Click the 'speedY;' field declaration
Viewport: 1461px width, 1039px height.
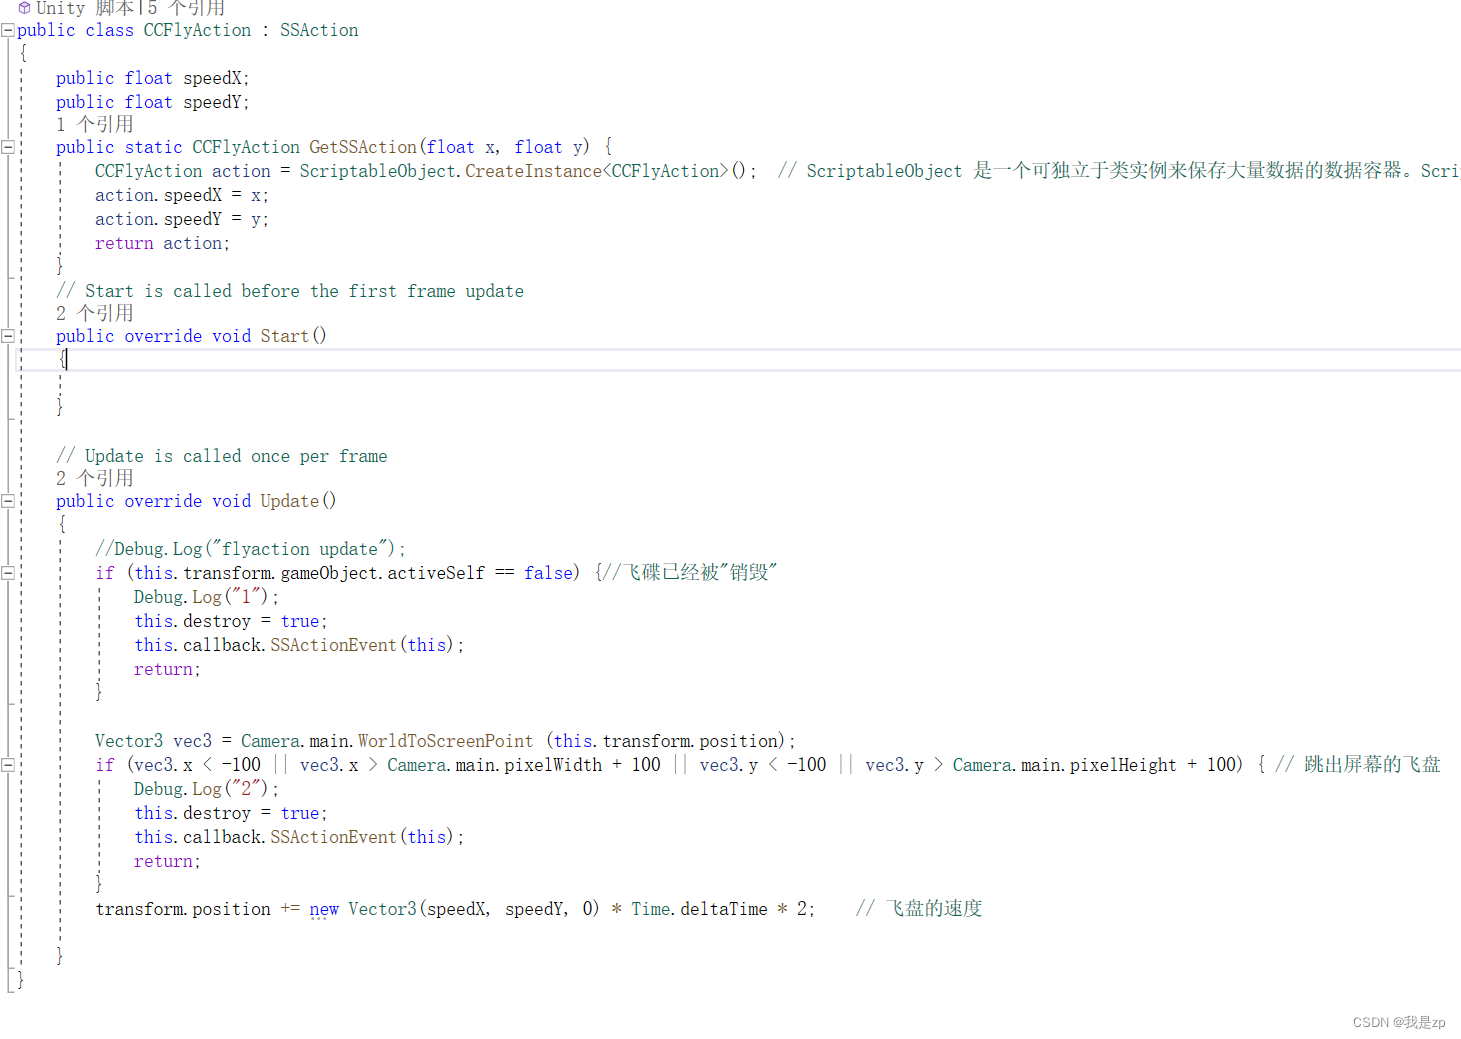[216, 102]
